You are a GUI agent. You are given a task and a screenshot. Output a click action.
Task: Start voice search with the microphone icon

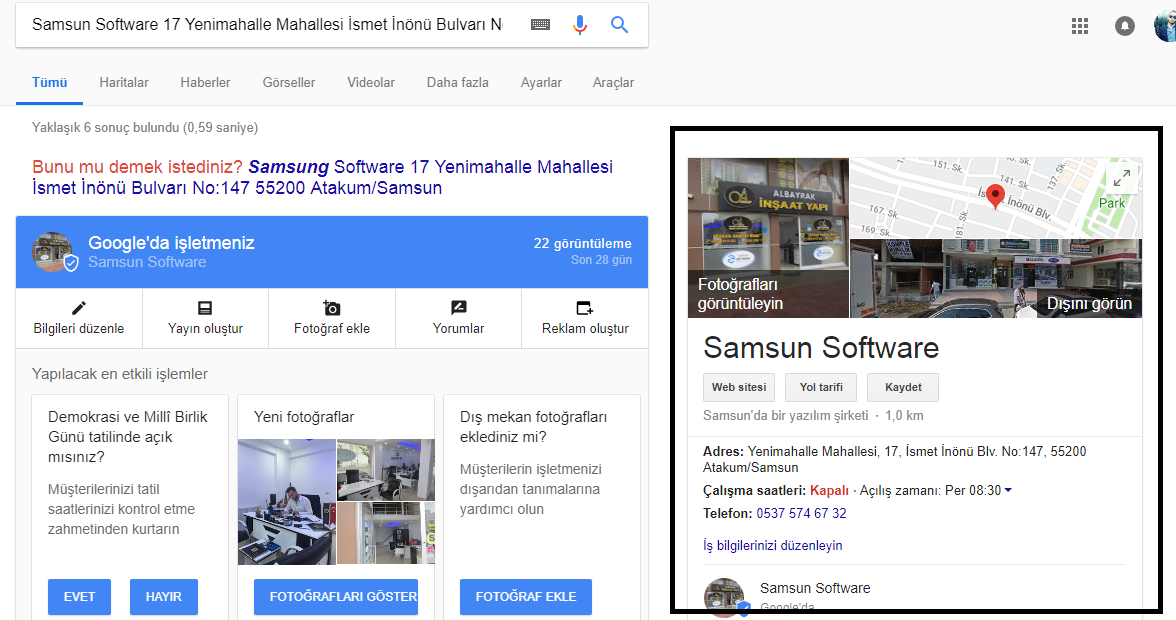pyautogui.click(x=580, y=25)
